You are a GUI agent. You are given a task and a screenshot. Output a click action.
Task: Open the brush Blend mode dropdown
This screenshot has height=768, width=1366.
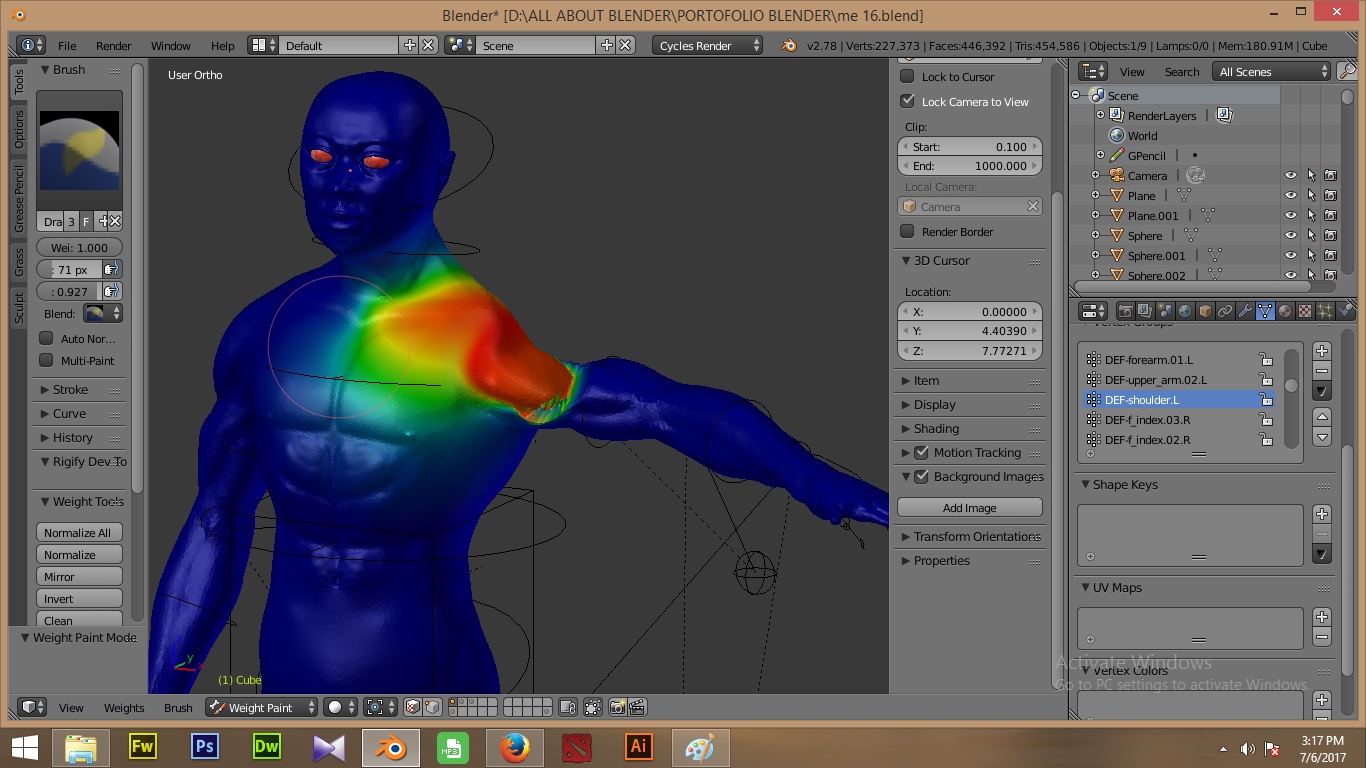[x=103, y=313]
